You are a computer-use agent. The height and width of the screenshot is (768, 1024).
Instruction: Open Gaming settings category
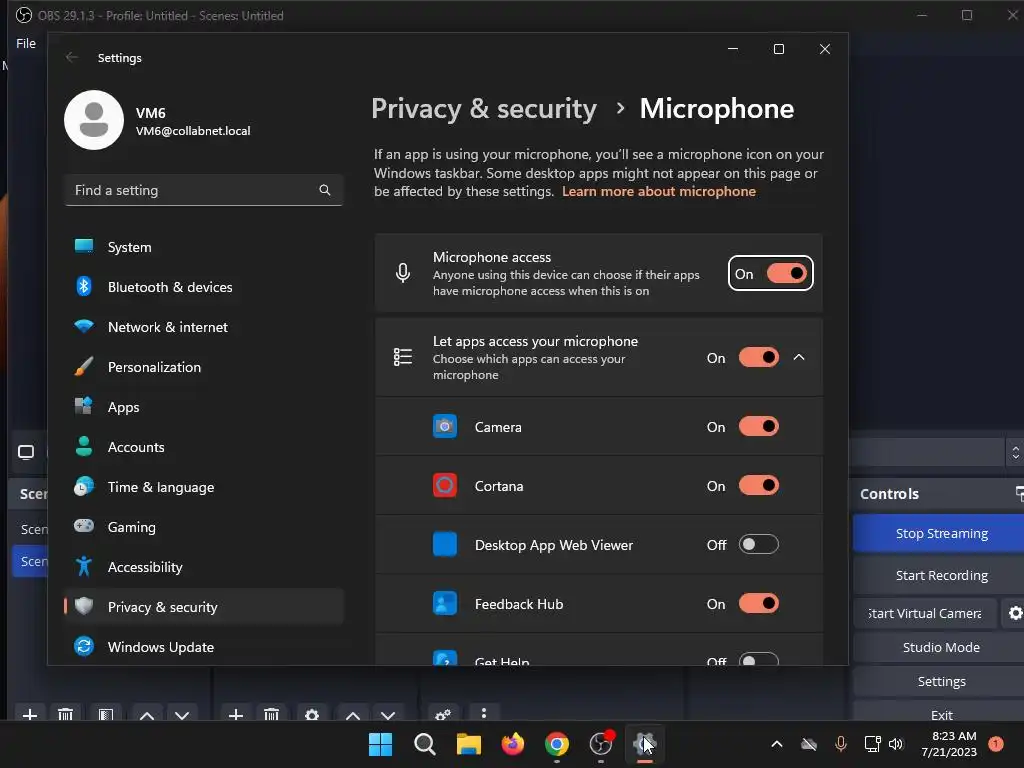point(204,526)
